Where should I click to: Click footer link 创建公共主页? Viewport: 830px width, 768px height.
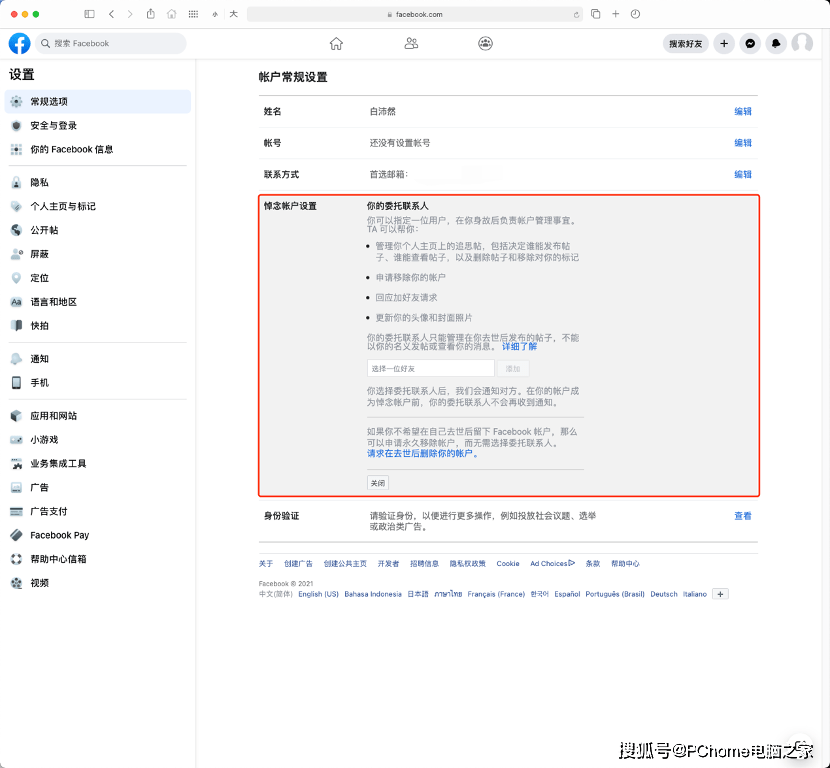(345, 564)
